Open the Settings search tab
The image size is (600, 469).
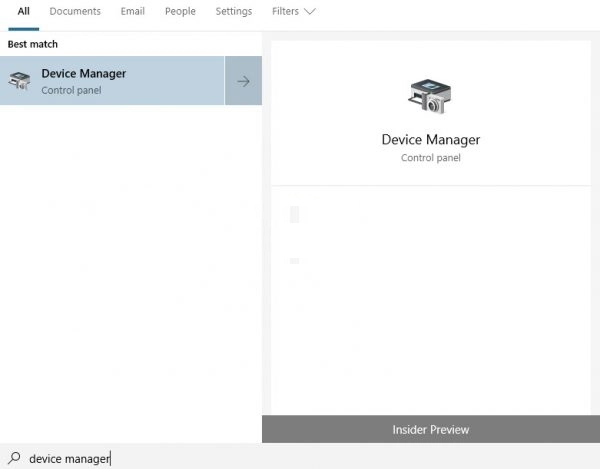[234, 11]
